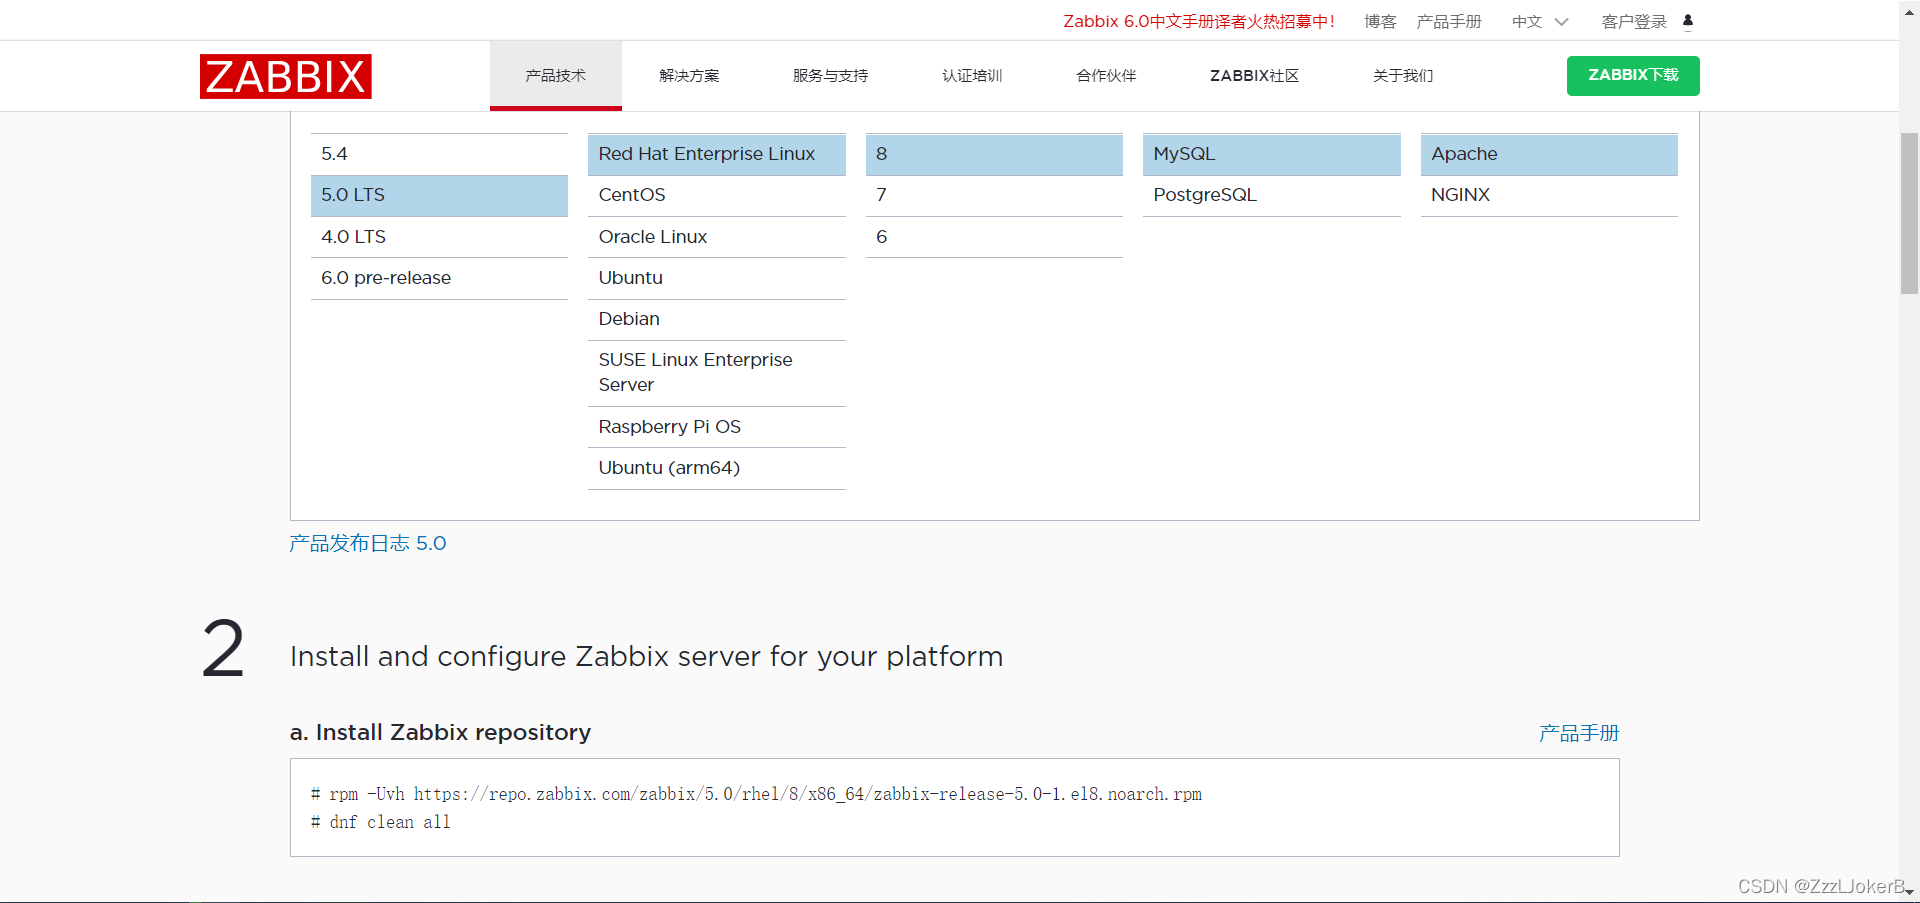
Task: Select Raspberry Pi OS distribution
Action: coord(716,427)
